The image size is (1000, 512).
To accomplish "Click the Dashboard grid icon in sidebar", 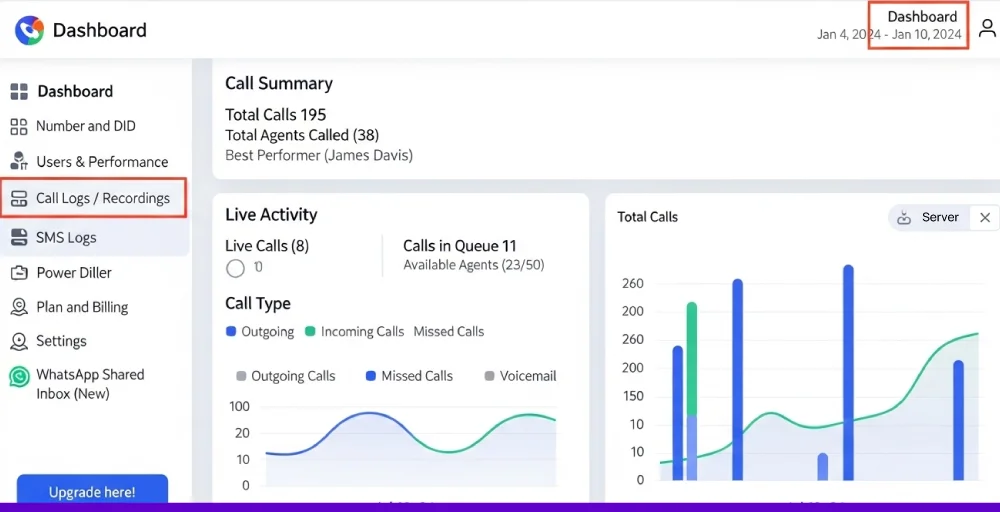I will pyautogui.click(x=19, y=91).
